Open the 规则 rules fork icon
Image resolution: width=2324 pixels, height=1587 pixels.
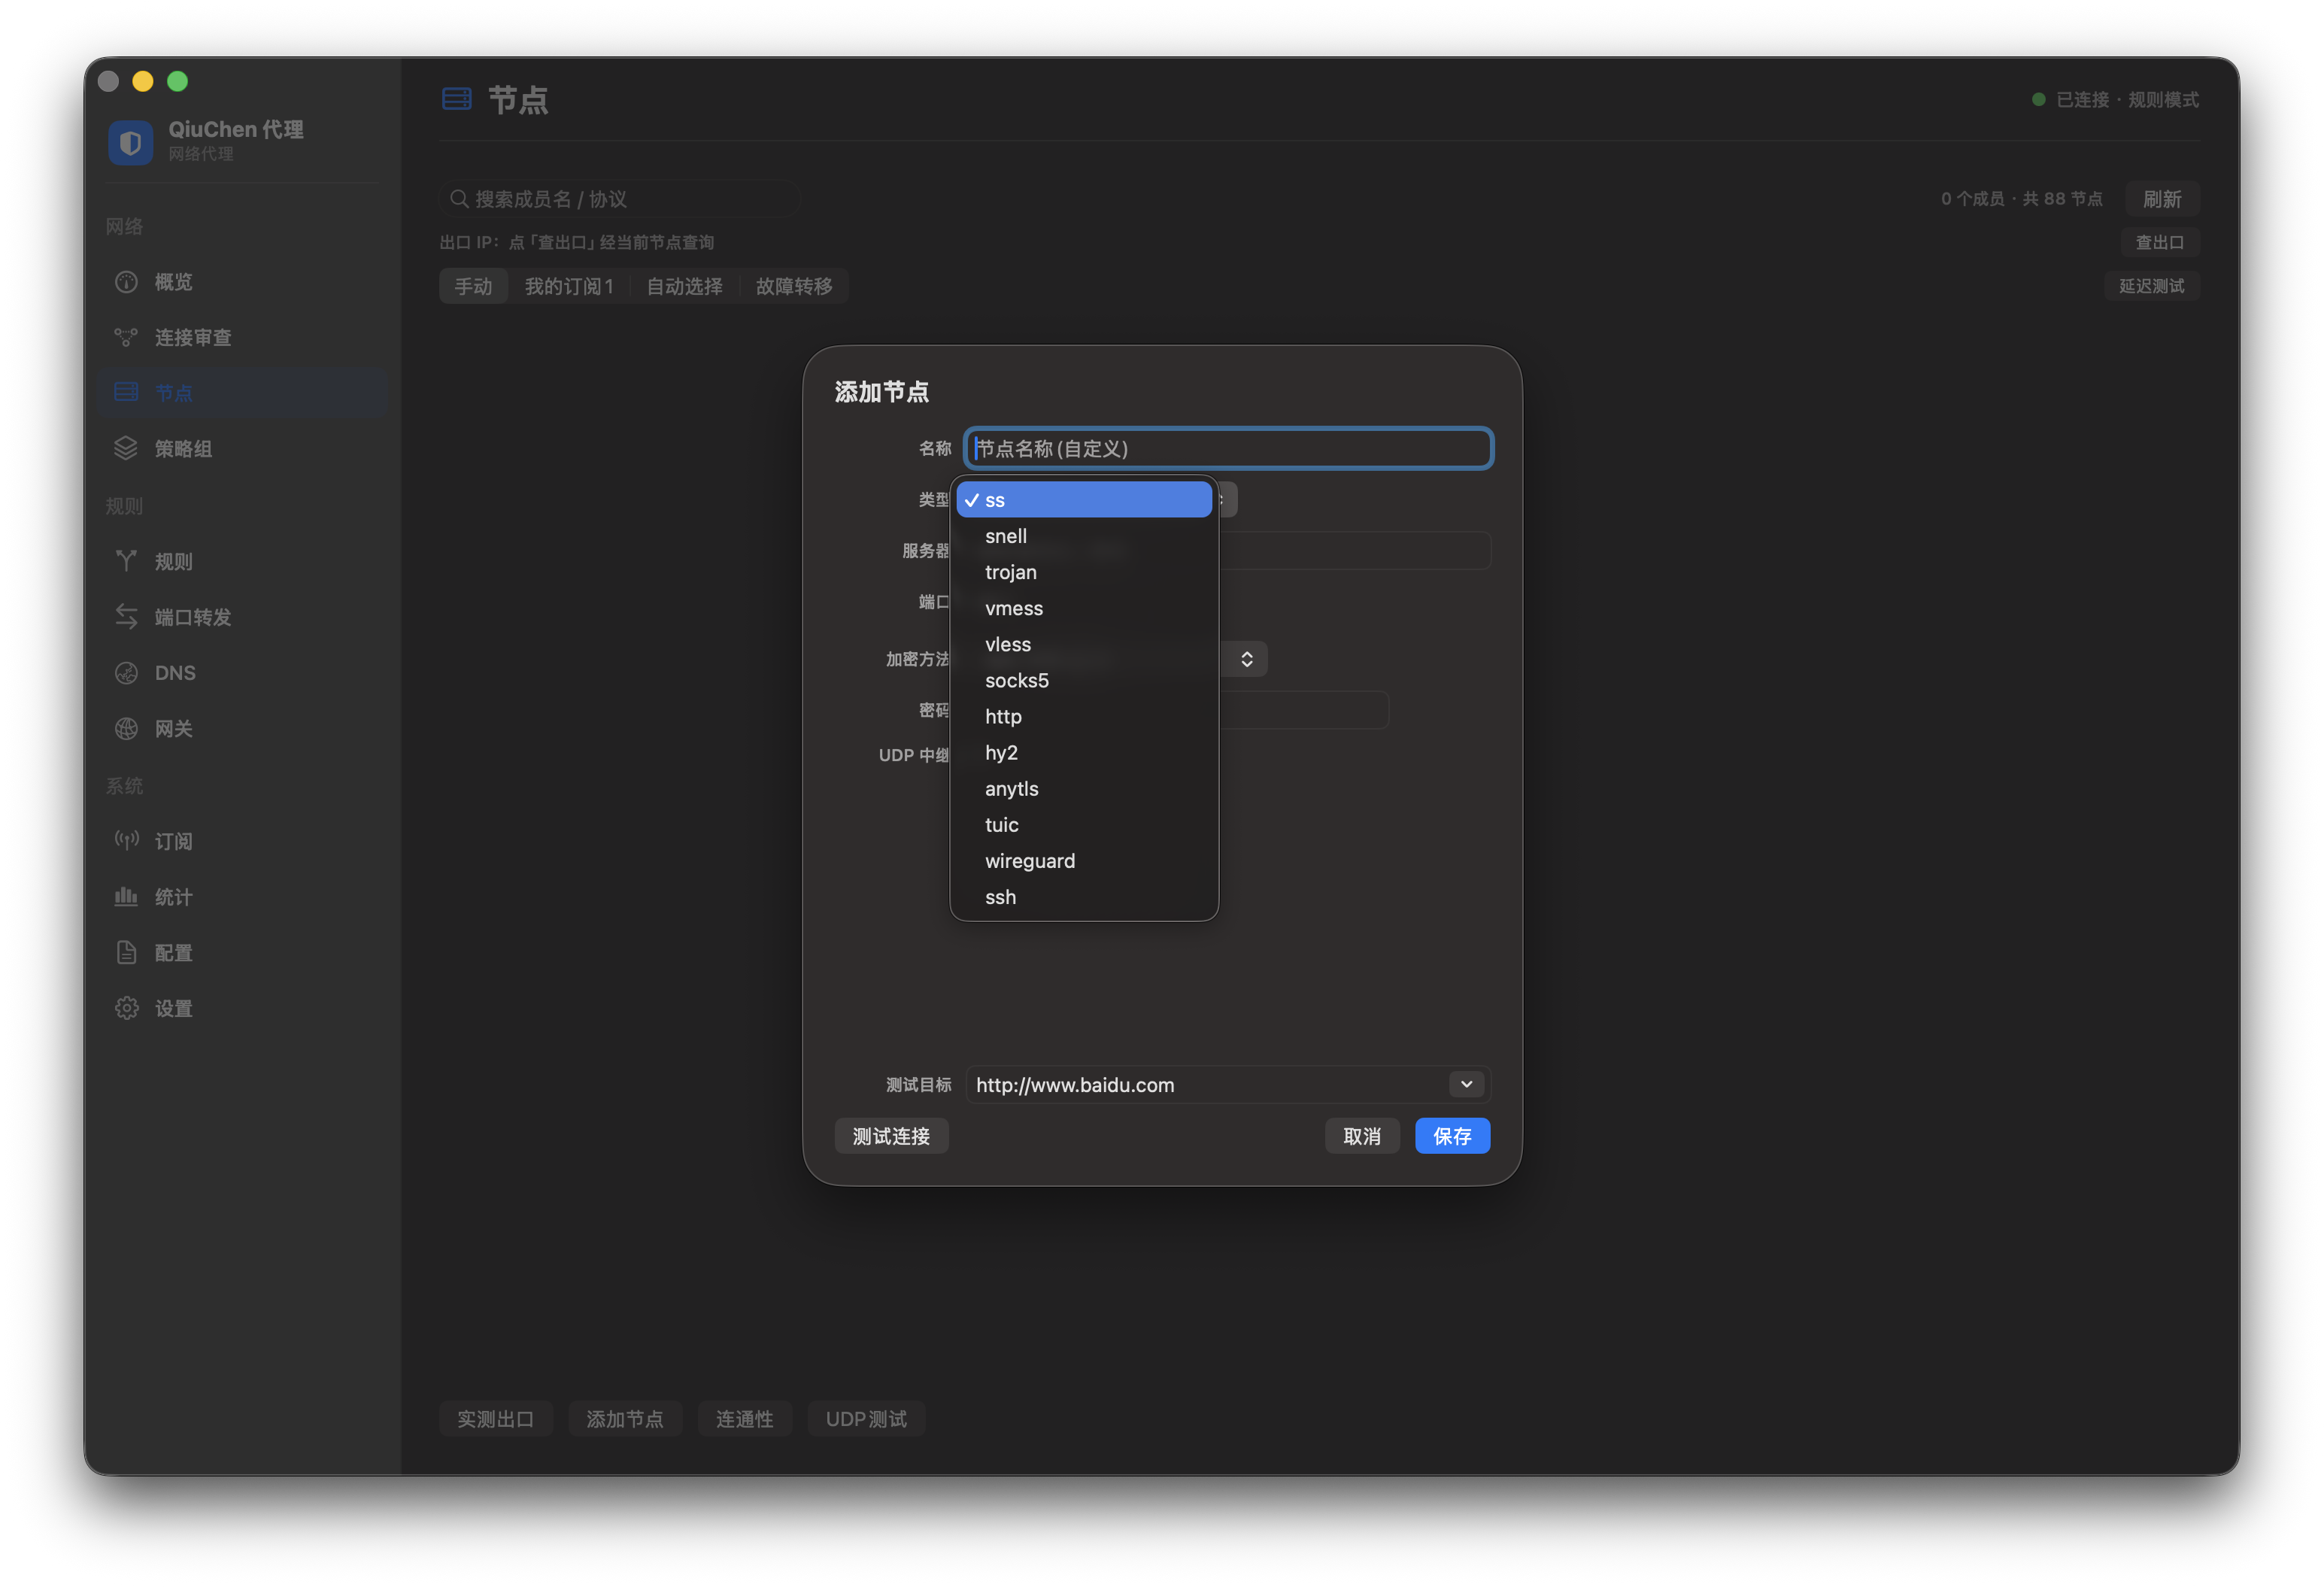126,561
